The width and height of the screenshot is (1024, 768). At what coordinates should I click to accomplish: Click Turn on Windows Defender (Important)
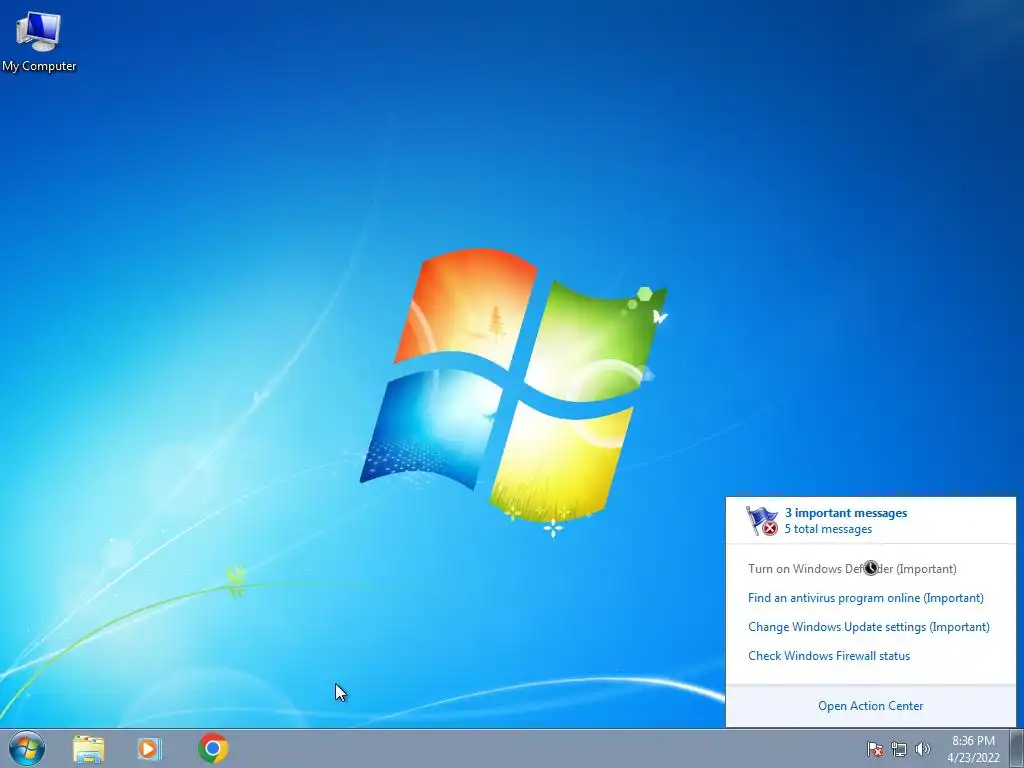coord(852,569)
